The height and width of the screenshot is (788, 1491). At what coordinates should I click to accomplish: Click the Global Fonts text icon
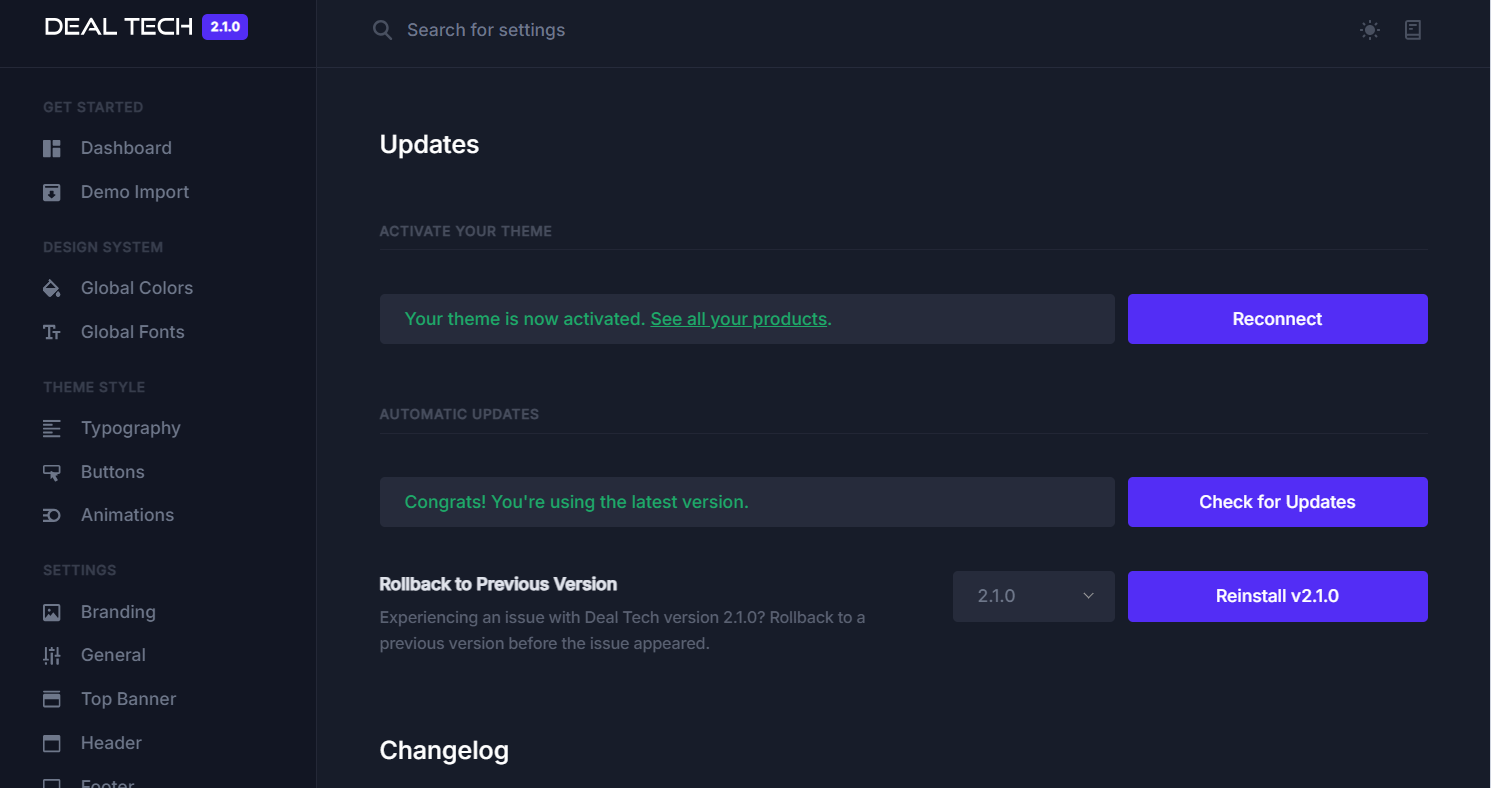52,332
